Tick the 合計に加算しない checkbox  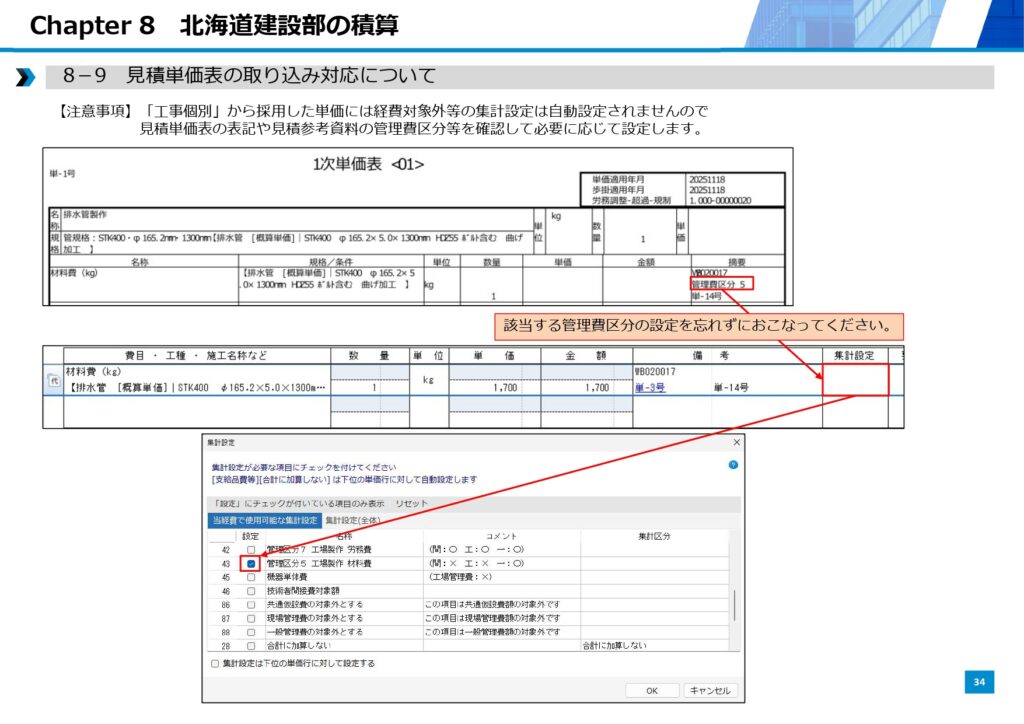point(251,646)
